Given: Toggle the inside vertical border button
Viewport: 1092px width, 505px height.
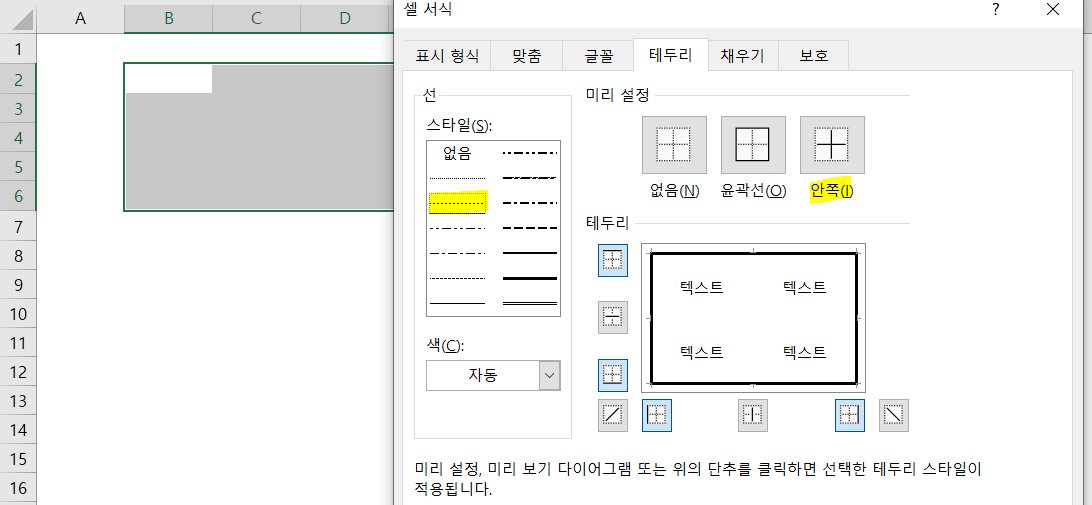Looking at the screenshot, I should tap(753, 415).
